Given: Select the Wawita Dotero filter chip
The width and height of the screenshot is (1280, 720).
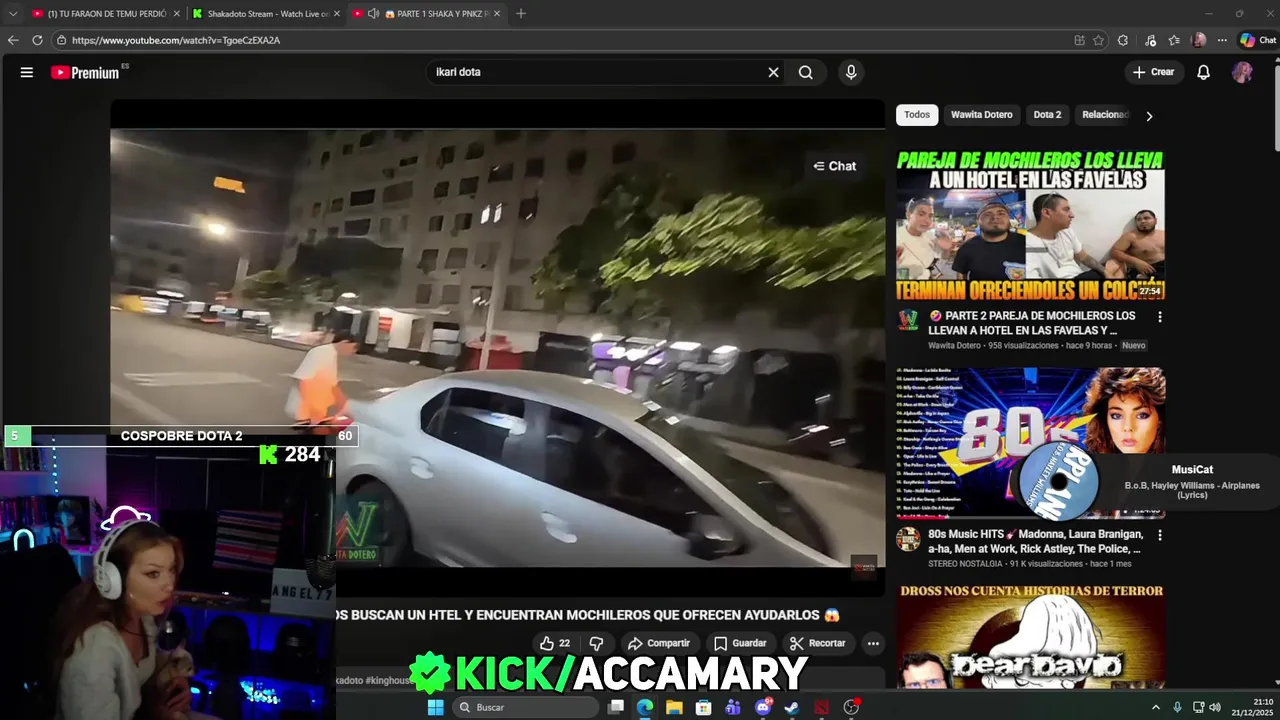Looking at the screenshot, I should point(981,115).
